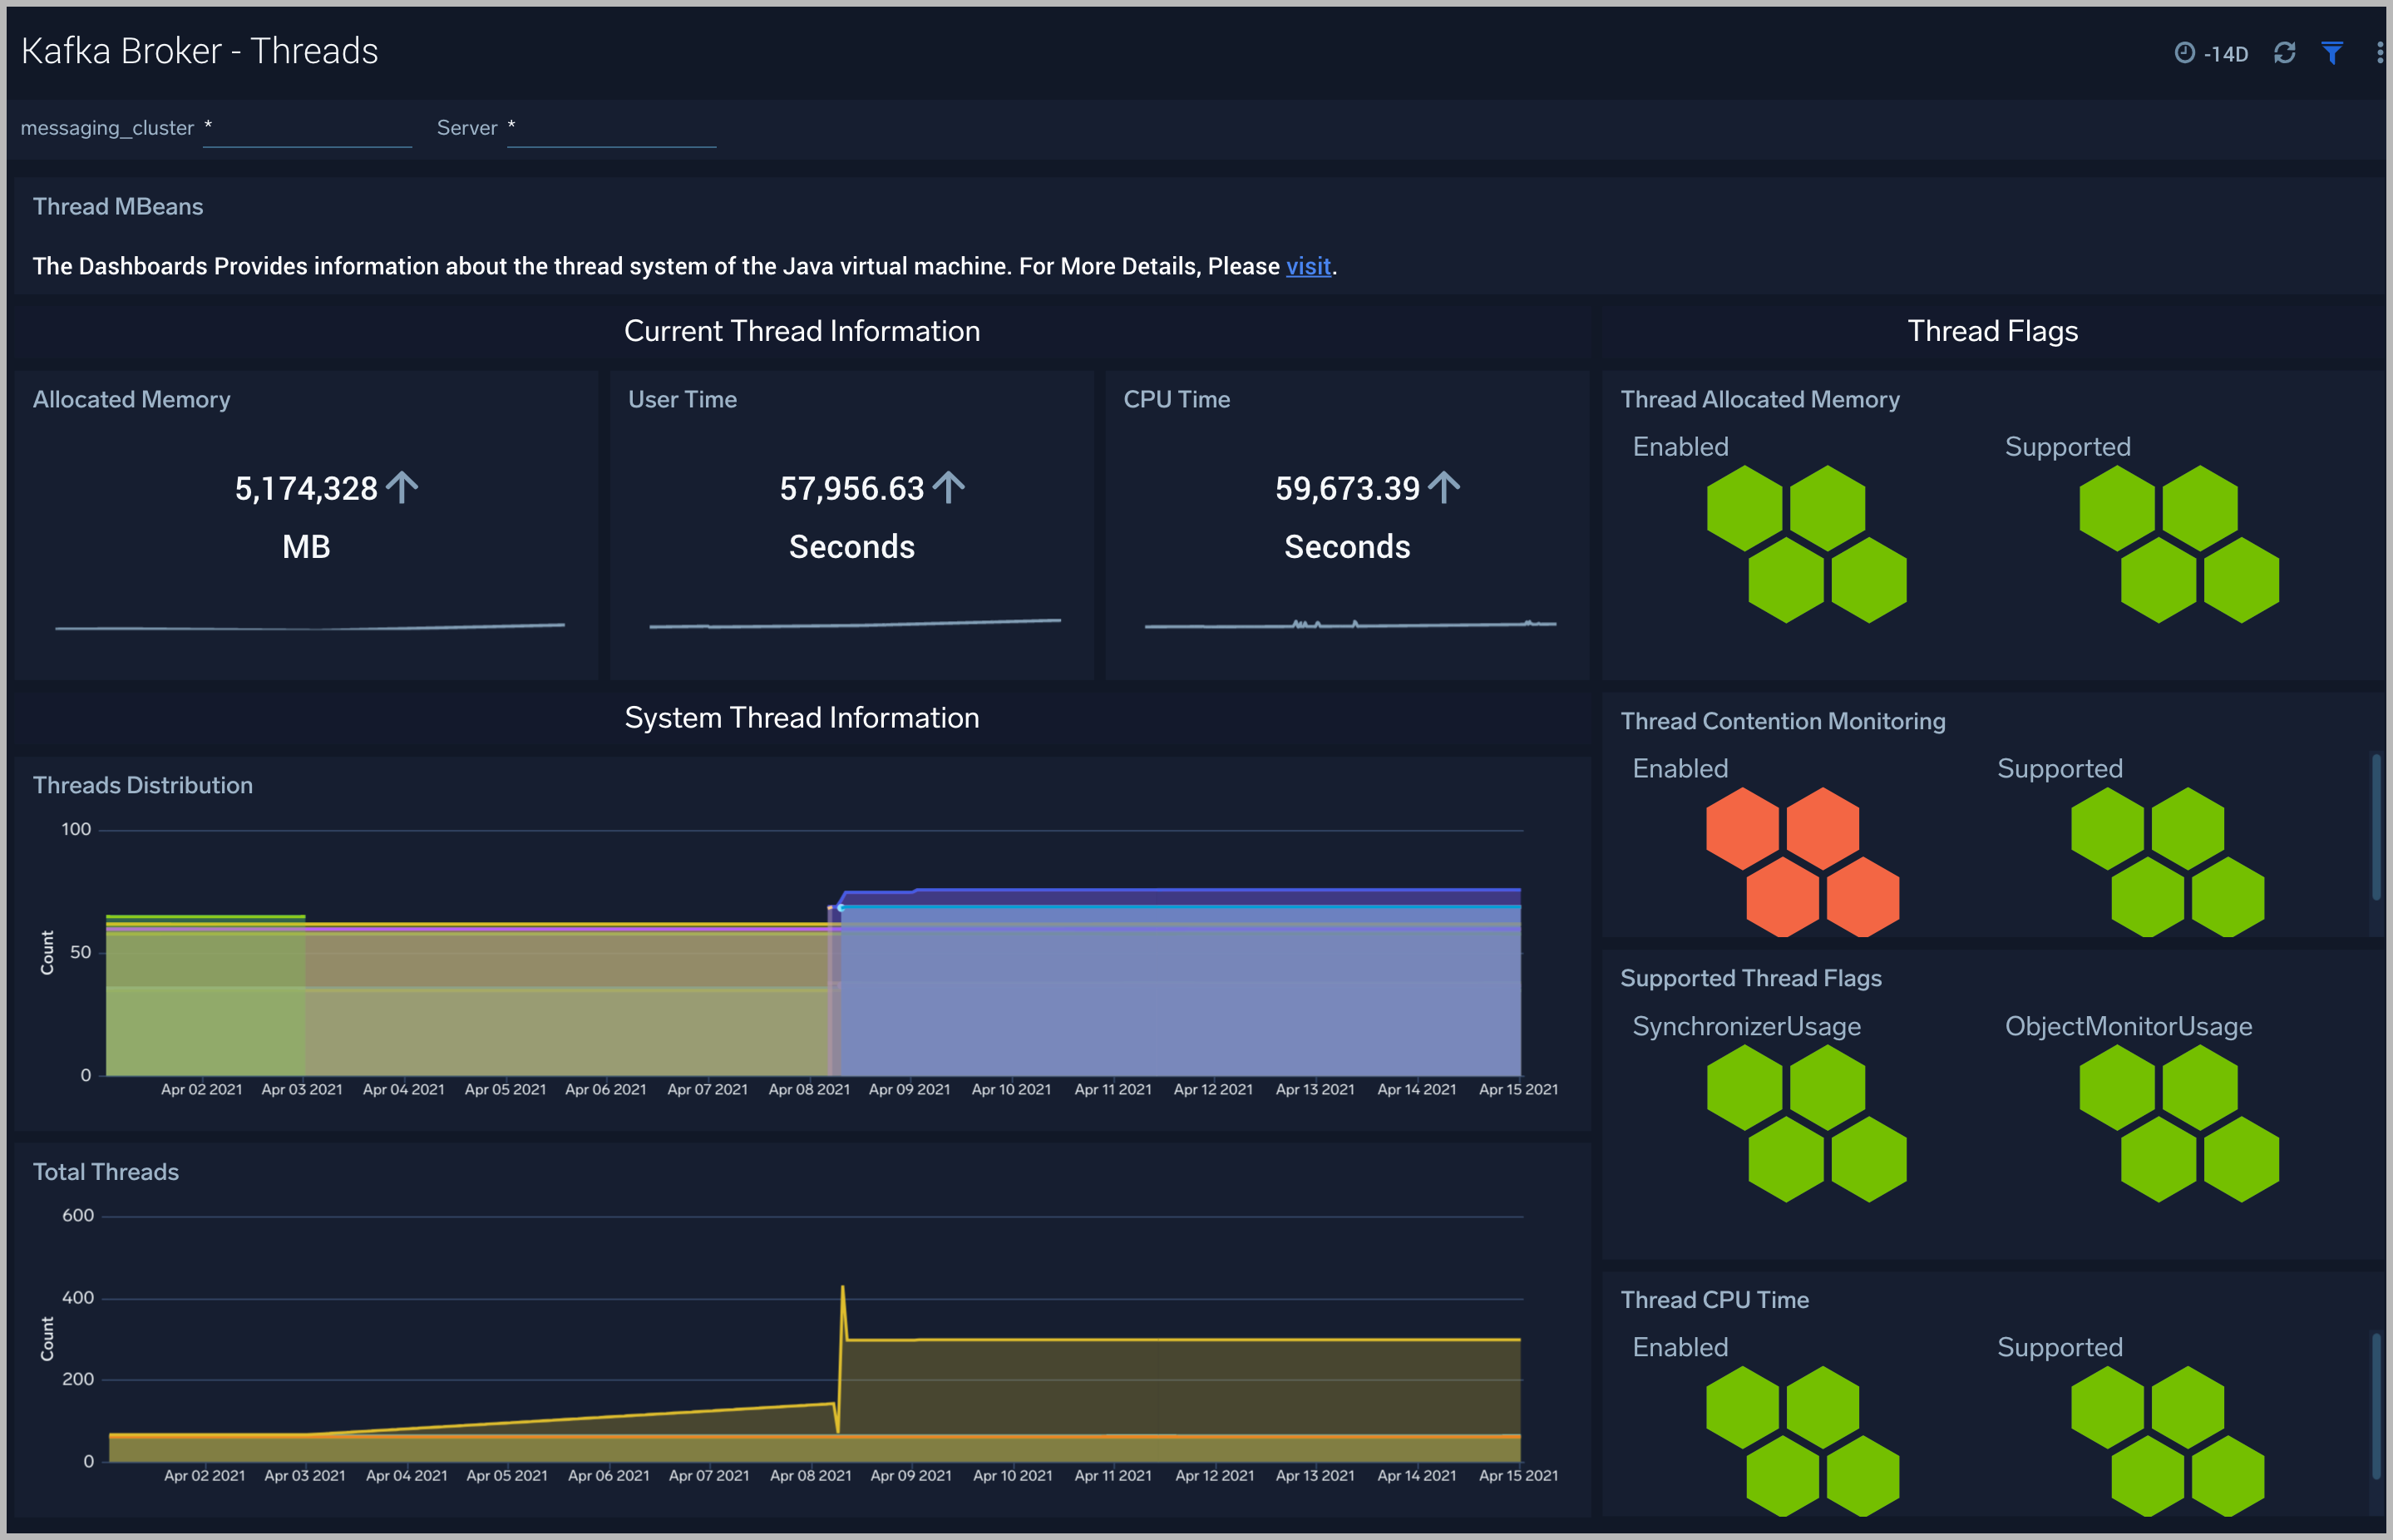Click the upward arrow next to CPU Time value

1444,487
